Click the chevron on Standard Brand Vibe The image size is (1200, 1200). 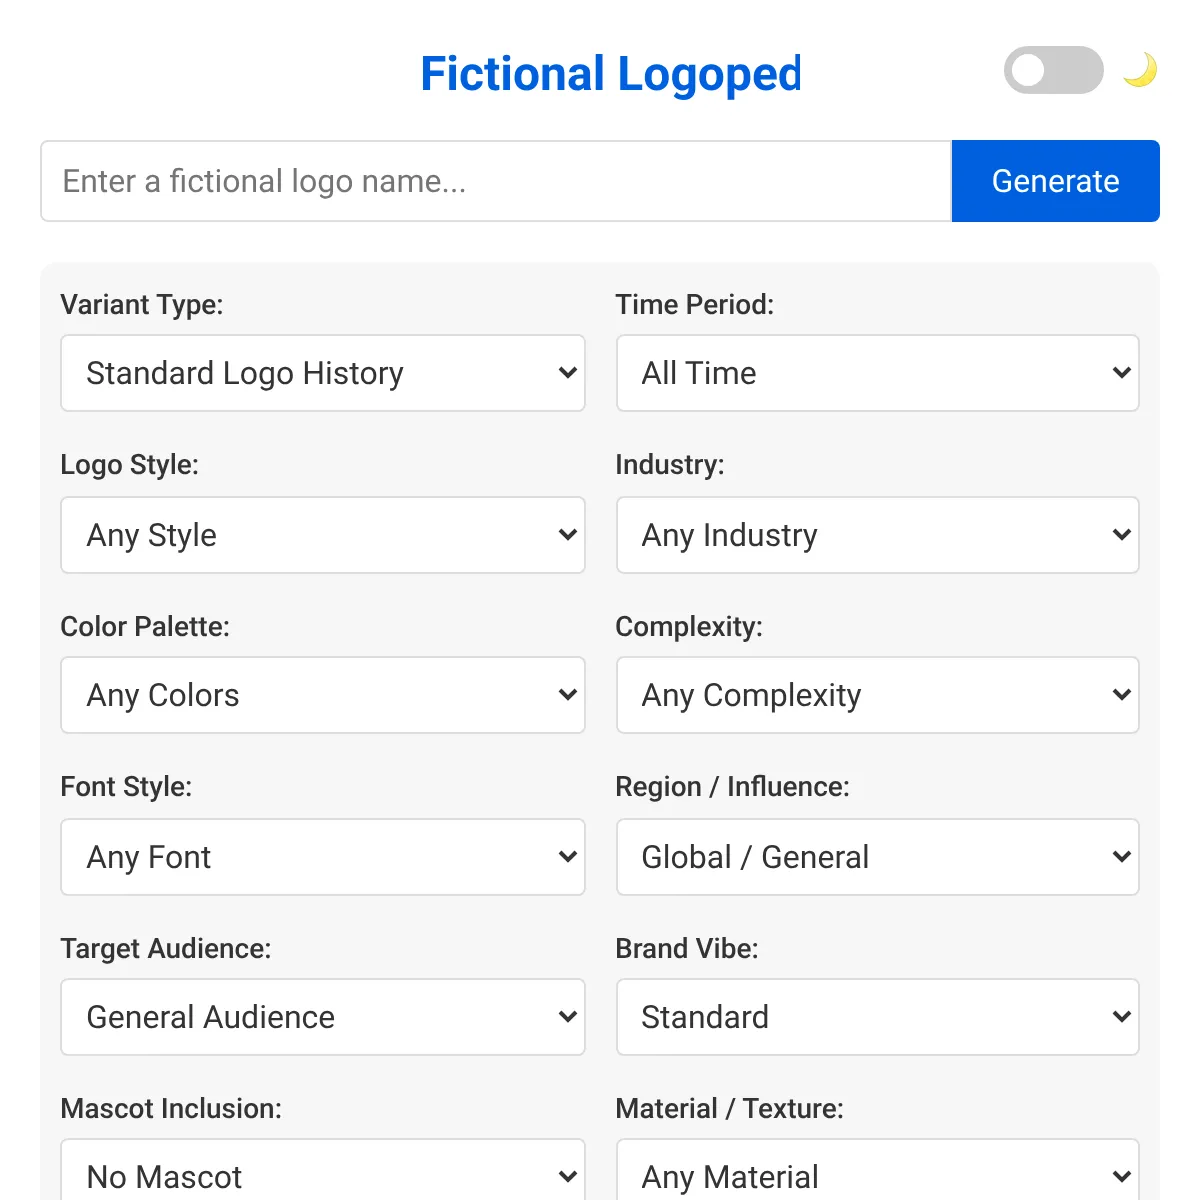point(1121,1017)
